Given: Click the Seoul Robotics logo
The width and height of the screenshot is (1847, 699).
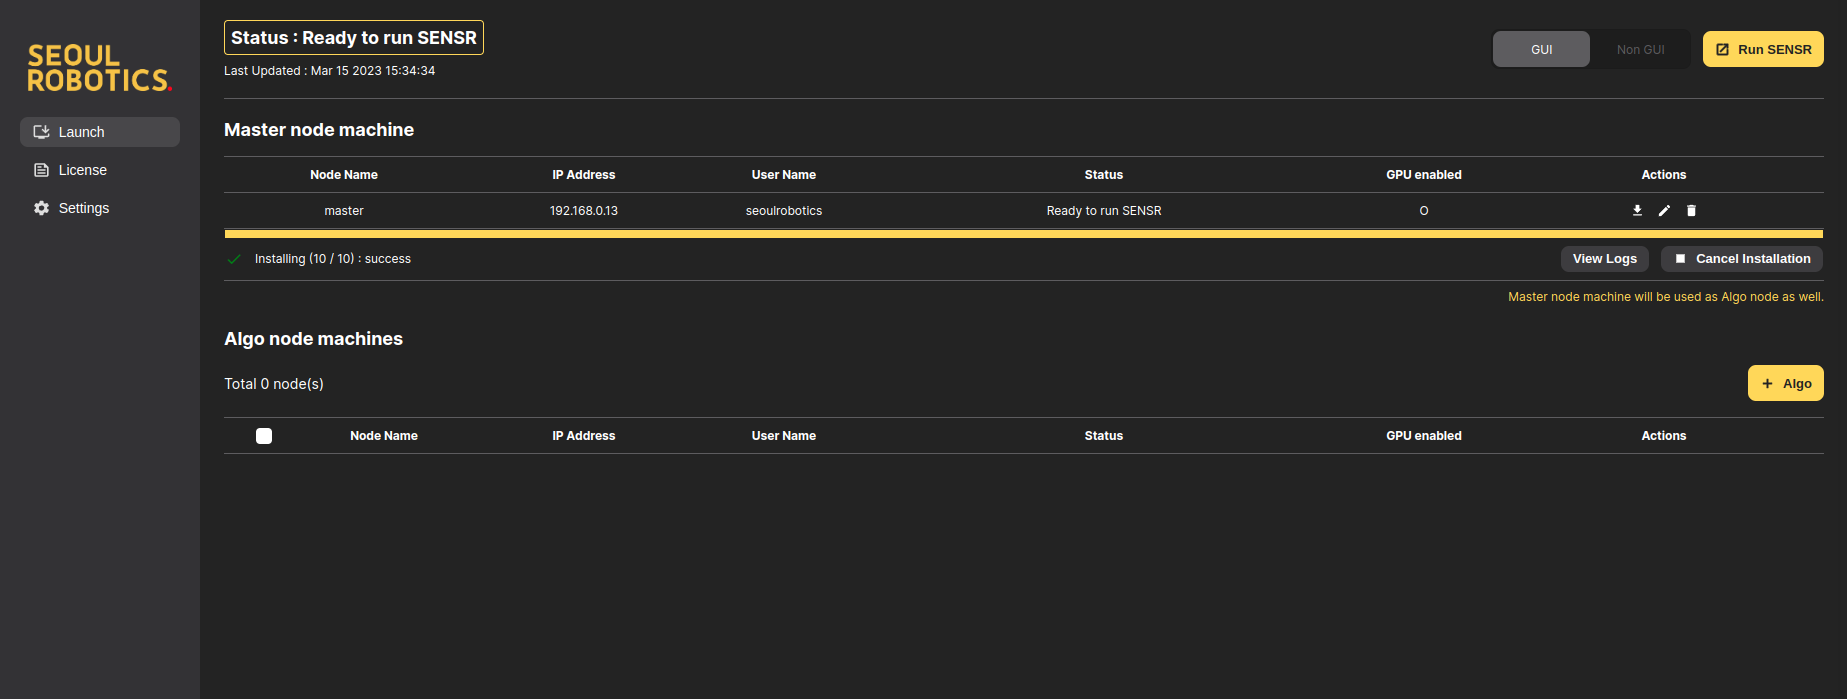Looking at the screenshot, I should point(99,68).
